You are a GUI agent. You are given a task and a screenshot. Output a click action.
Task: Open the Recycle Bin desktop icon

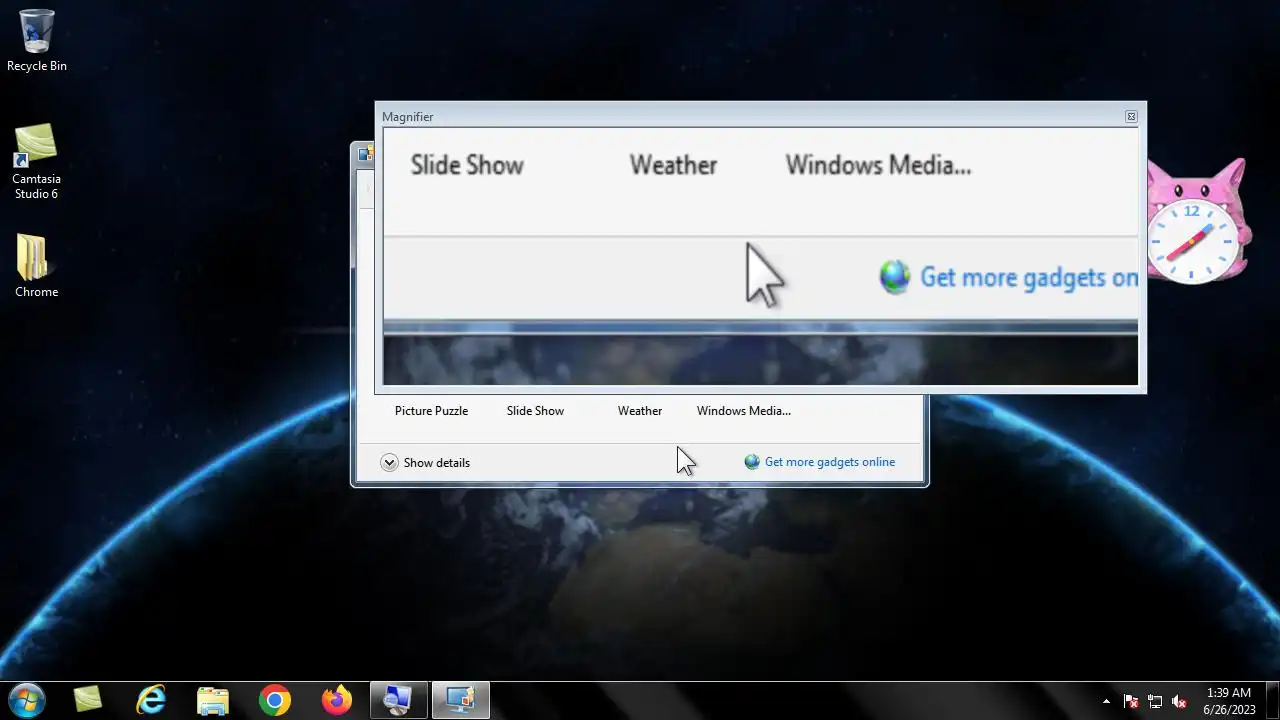37,41
